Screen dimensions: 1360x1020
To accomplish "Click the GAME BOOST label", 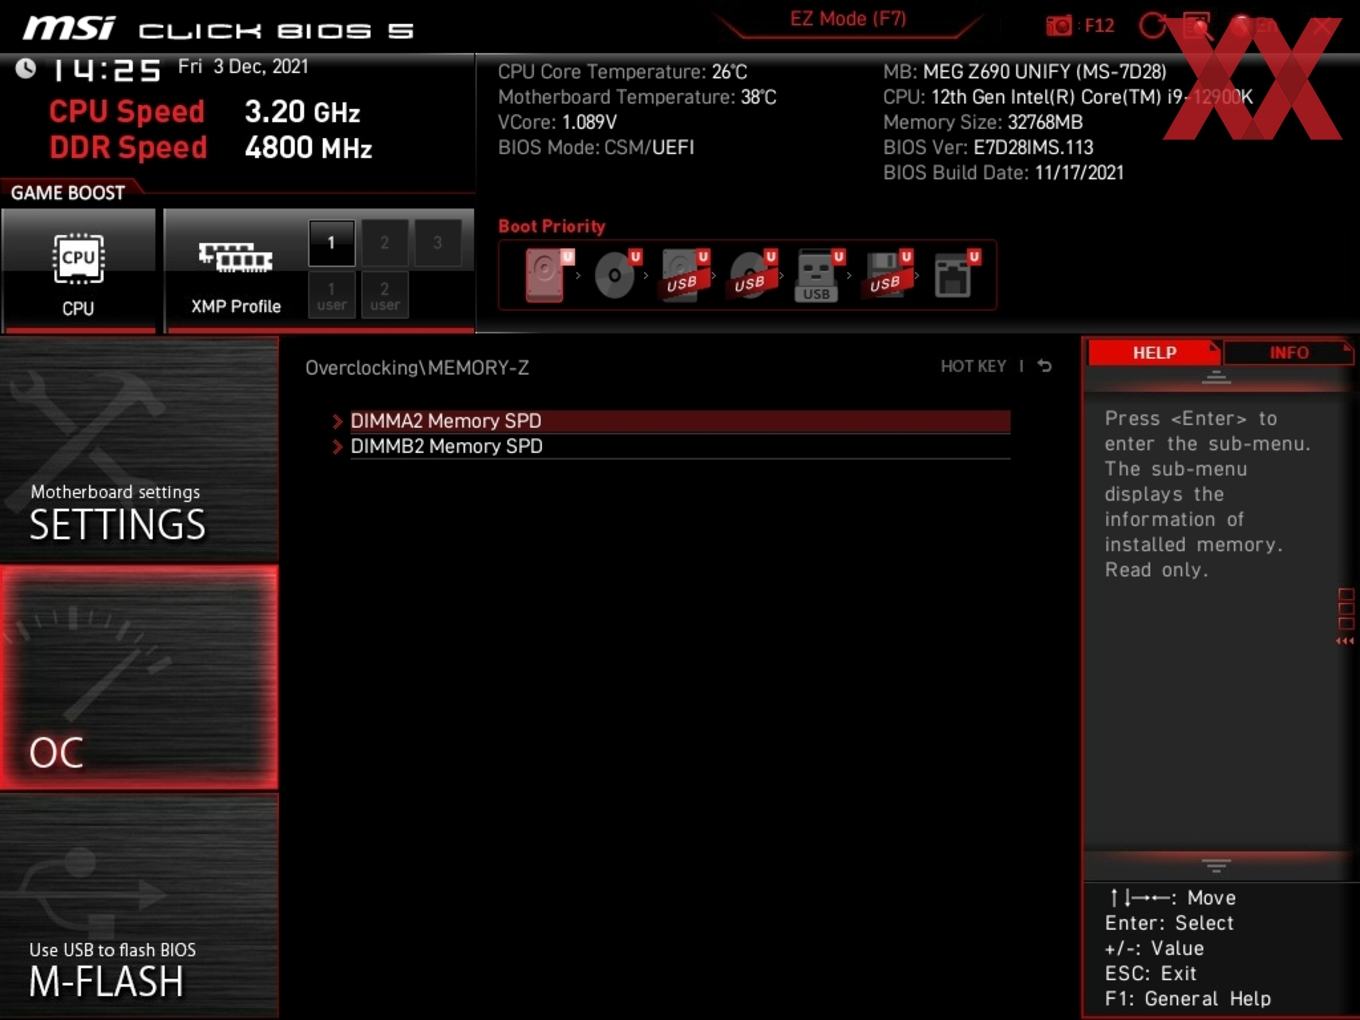I will pyautogui.click(x=68, y=193).
